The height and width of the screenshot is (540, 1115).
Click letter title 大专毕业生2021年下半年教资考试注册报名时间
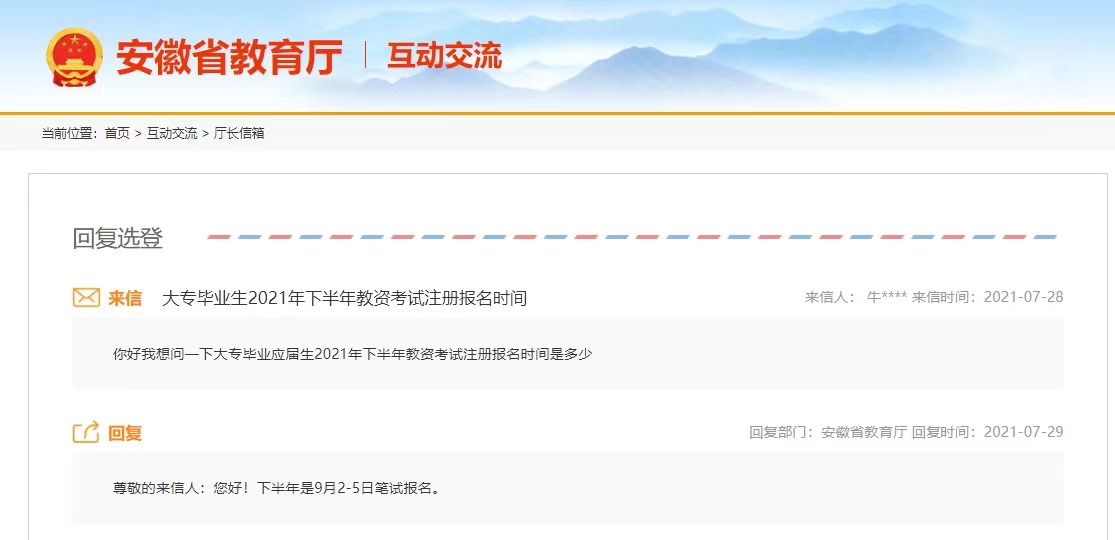[x=344, y=297]
